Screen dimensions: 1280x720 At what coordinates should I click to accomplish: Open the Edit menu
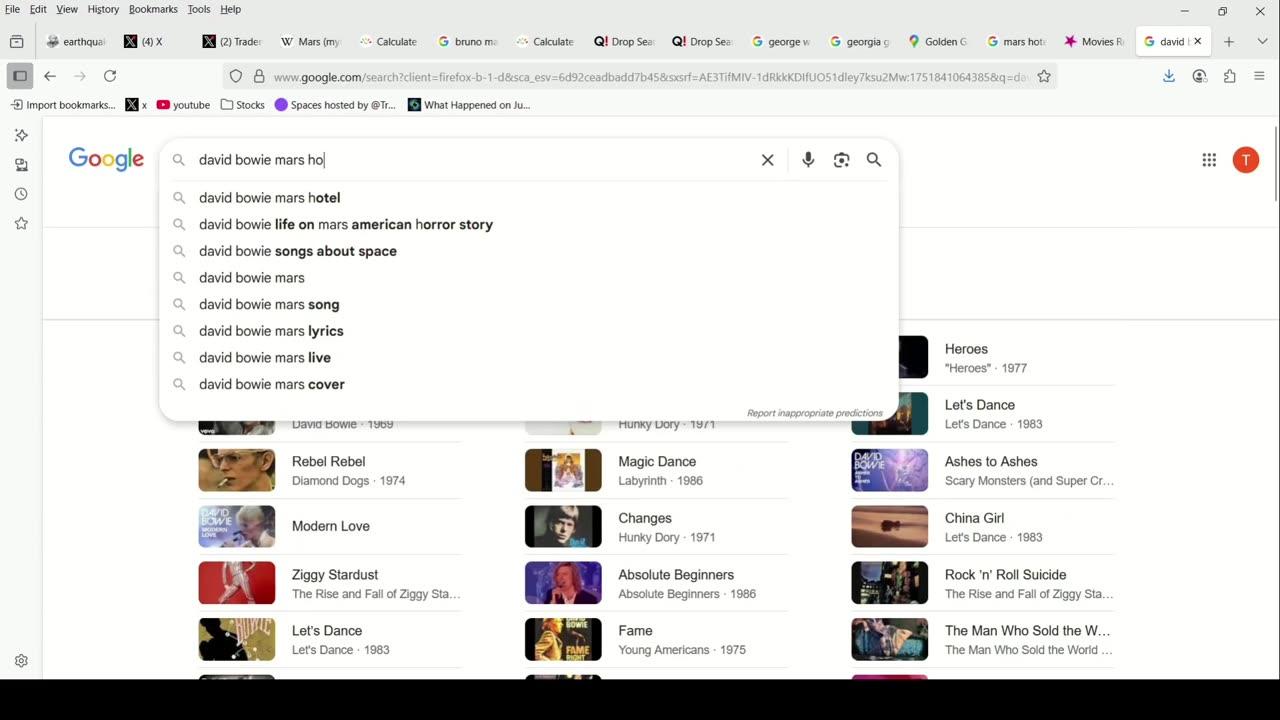(x=38, y=9)
